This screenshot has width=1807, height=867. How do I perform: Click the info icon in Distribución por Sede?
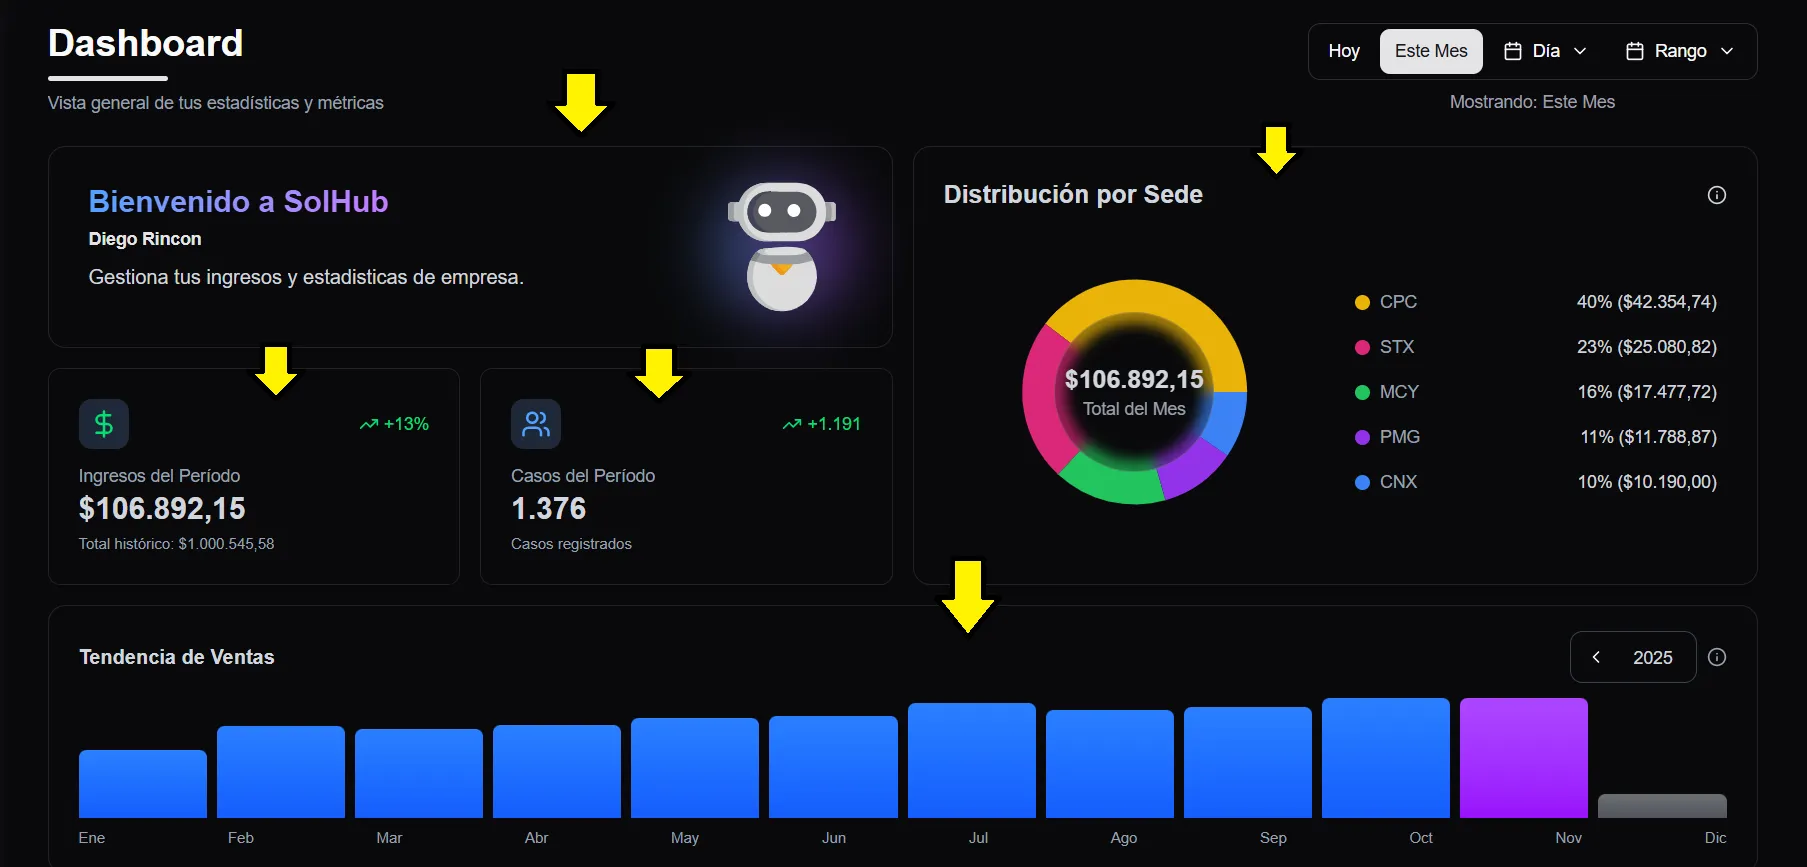pos(1716,195)
